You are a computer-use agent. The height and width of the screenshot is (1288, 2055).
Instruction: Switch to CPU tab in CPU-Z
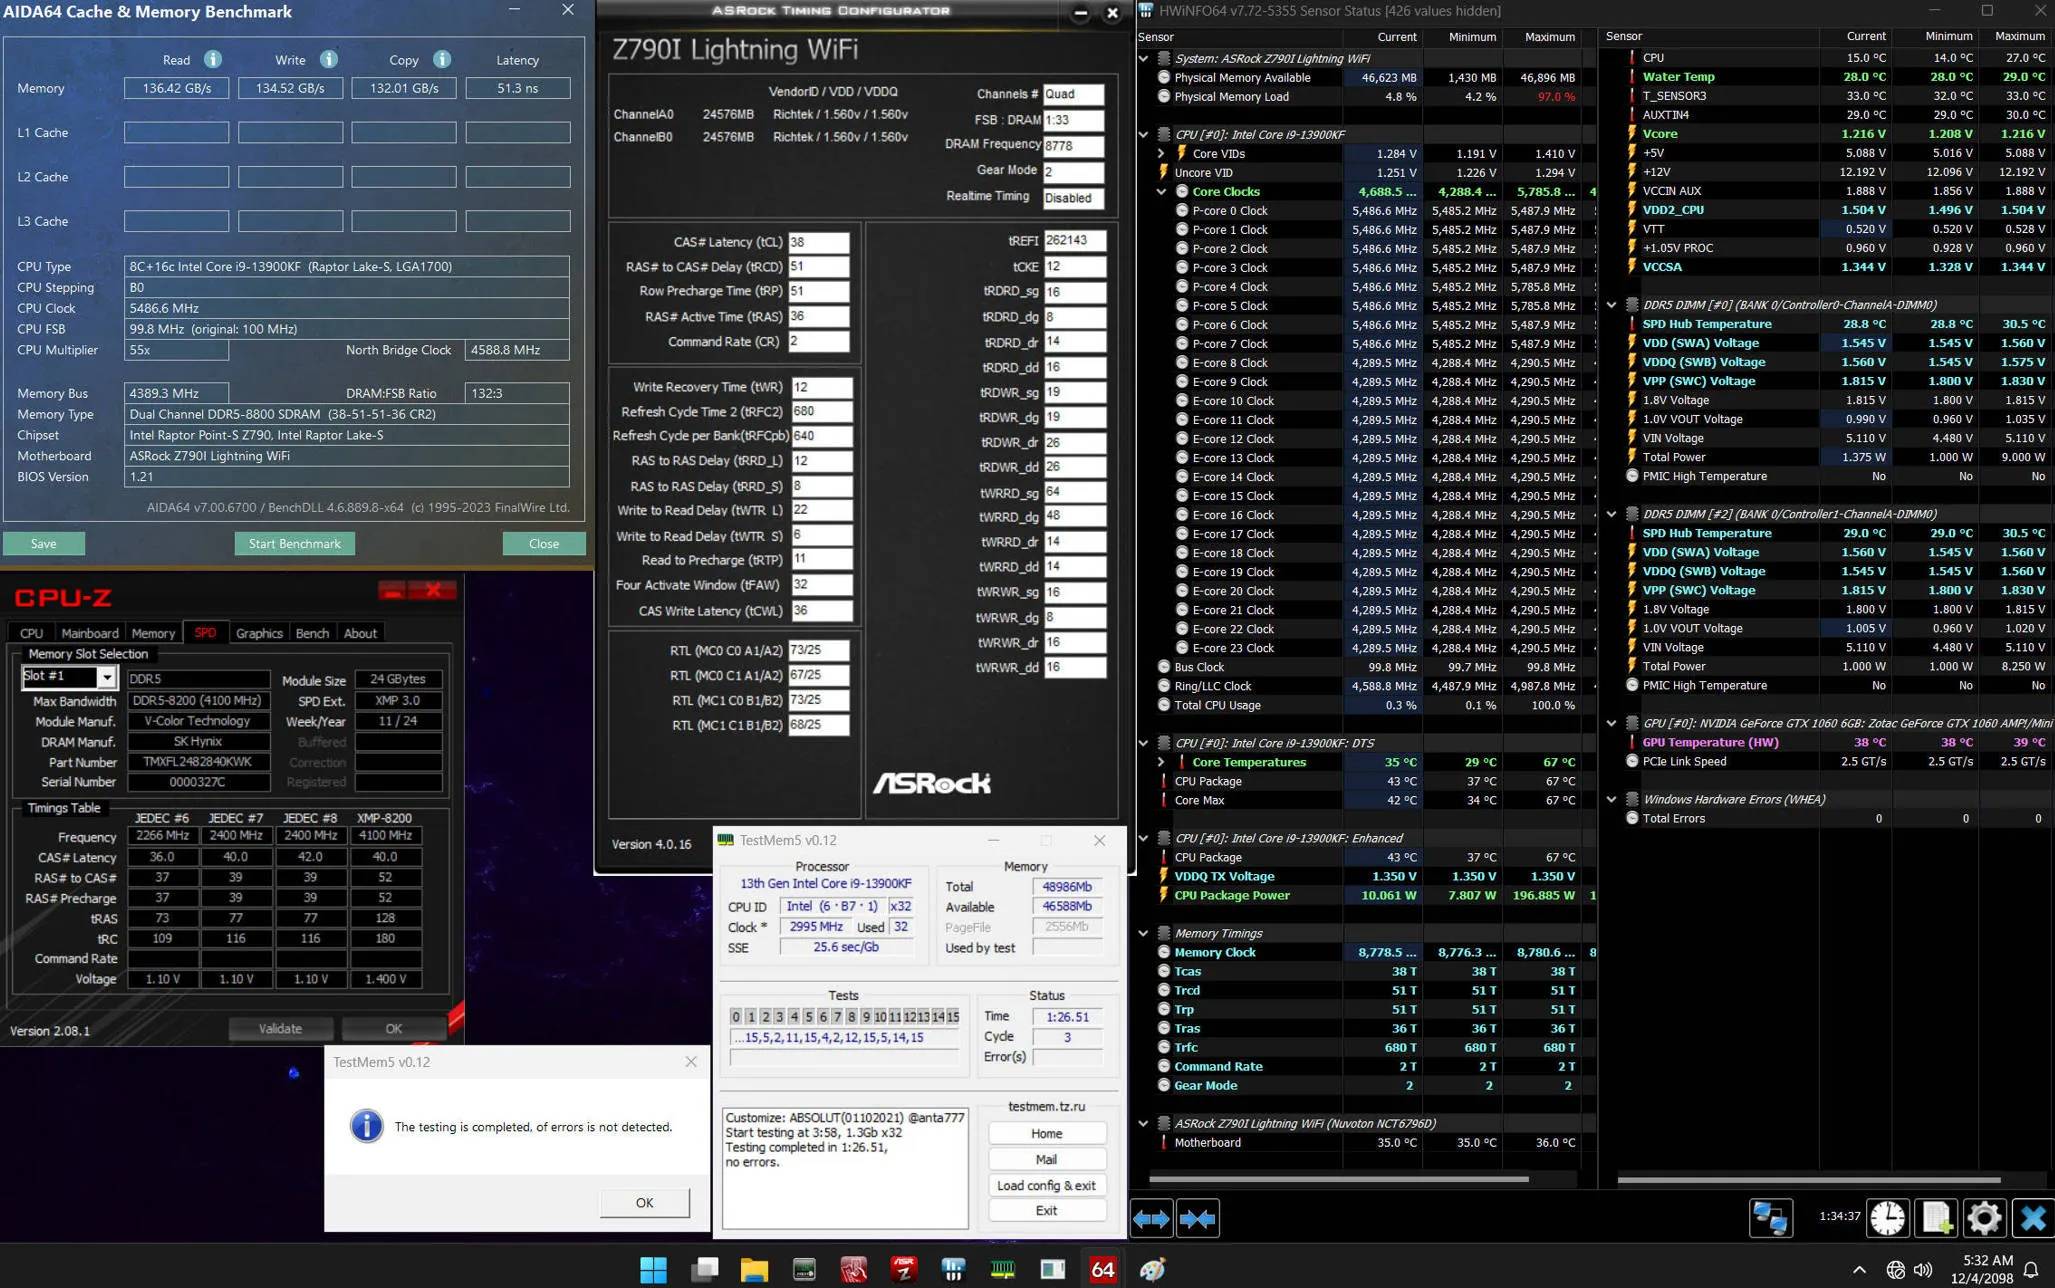click(31, 633)
